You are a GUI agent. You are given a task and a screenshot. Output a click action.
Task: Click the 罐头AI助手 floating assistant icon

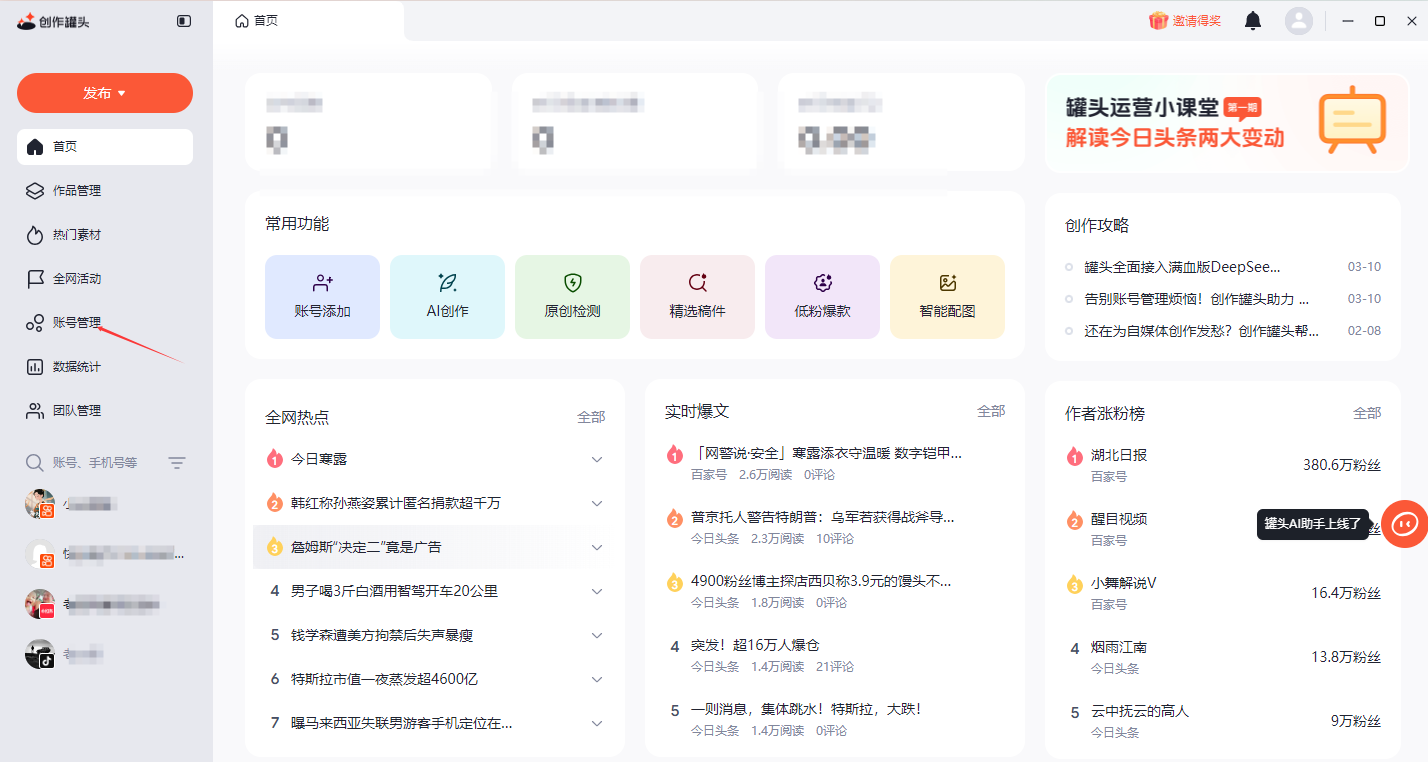pos(1404,524)
